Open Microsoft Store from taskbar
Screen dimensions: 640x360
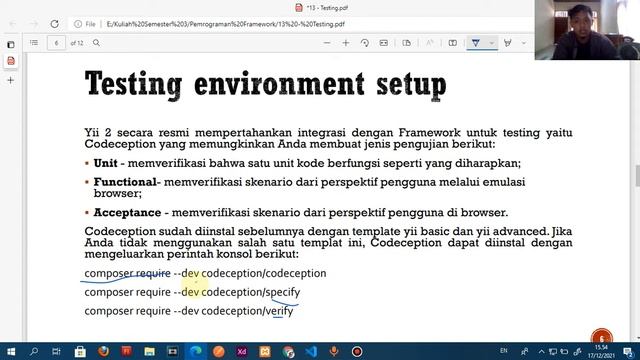[80, 351]
